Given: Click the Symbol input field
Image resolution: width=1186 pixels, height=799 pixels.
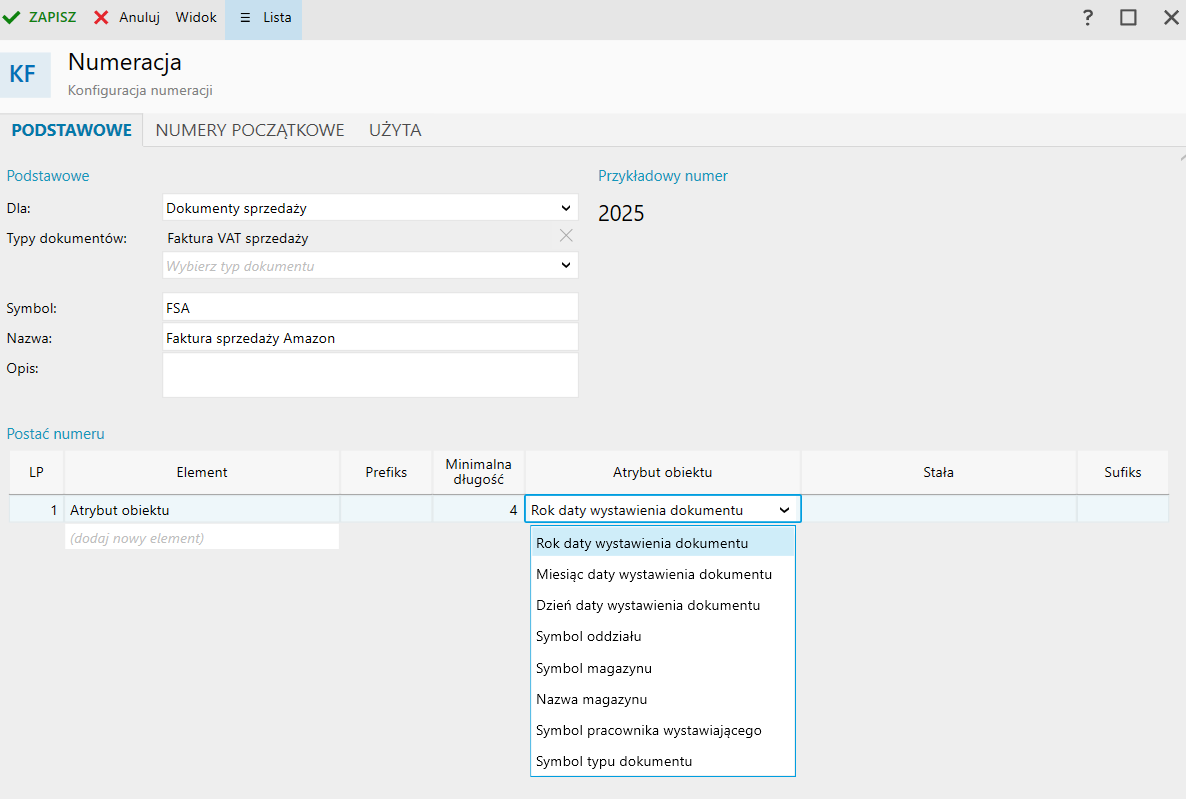Looking at the screenshot, I should pyautogui.click(x=370, y=308).
